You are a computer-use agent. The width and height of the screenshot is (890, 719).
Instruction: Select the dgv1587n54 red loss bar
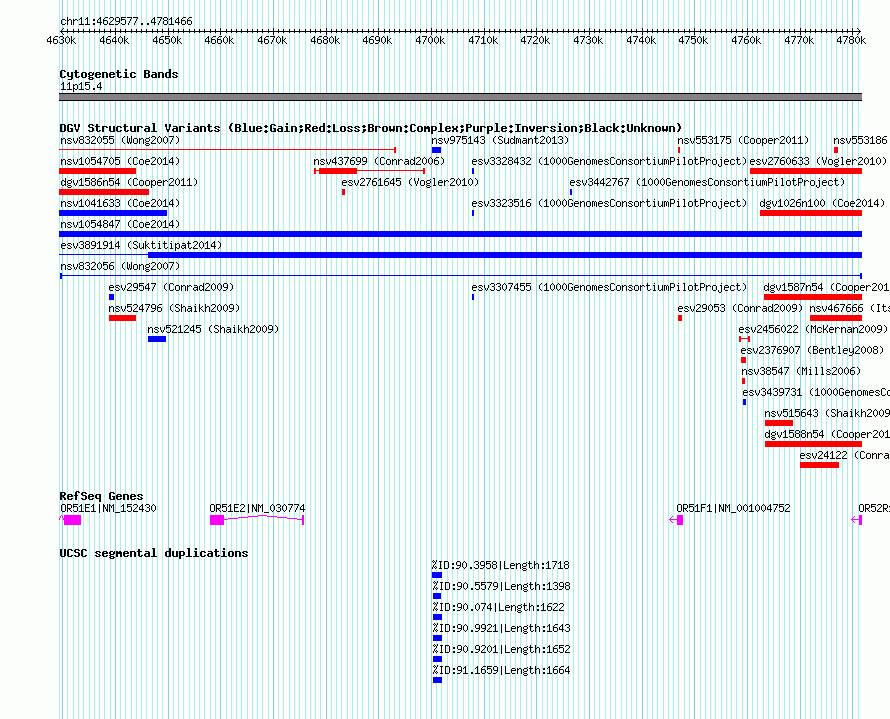pos(813,297)
